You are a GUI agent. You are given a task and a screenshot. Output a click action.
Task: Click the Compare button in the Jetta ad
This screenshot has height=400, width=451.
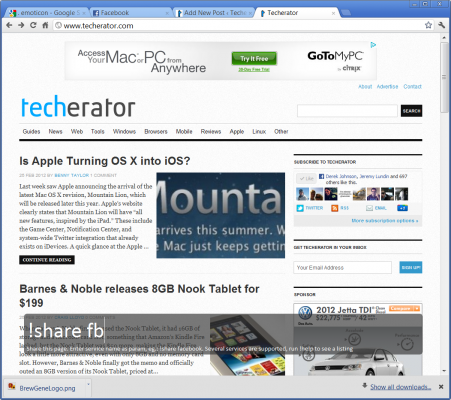click(405, 308)
